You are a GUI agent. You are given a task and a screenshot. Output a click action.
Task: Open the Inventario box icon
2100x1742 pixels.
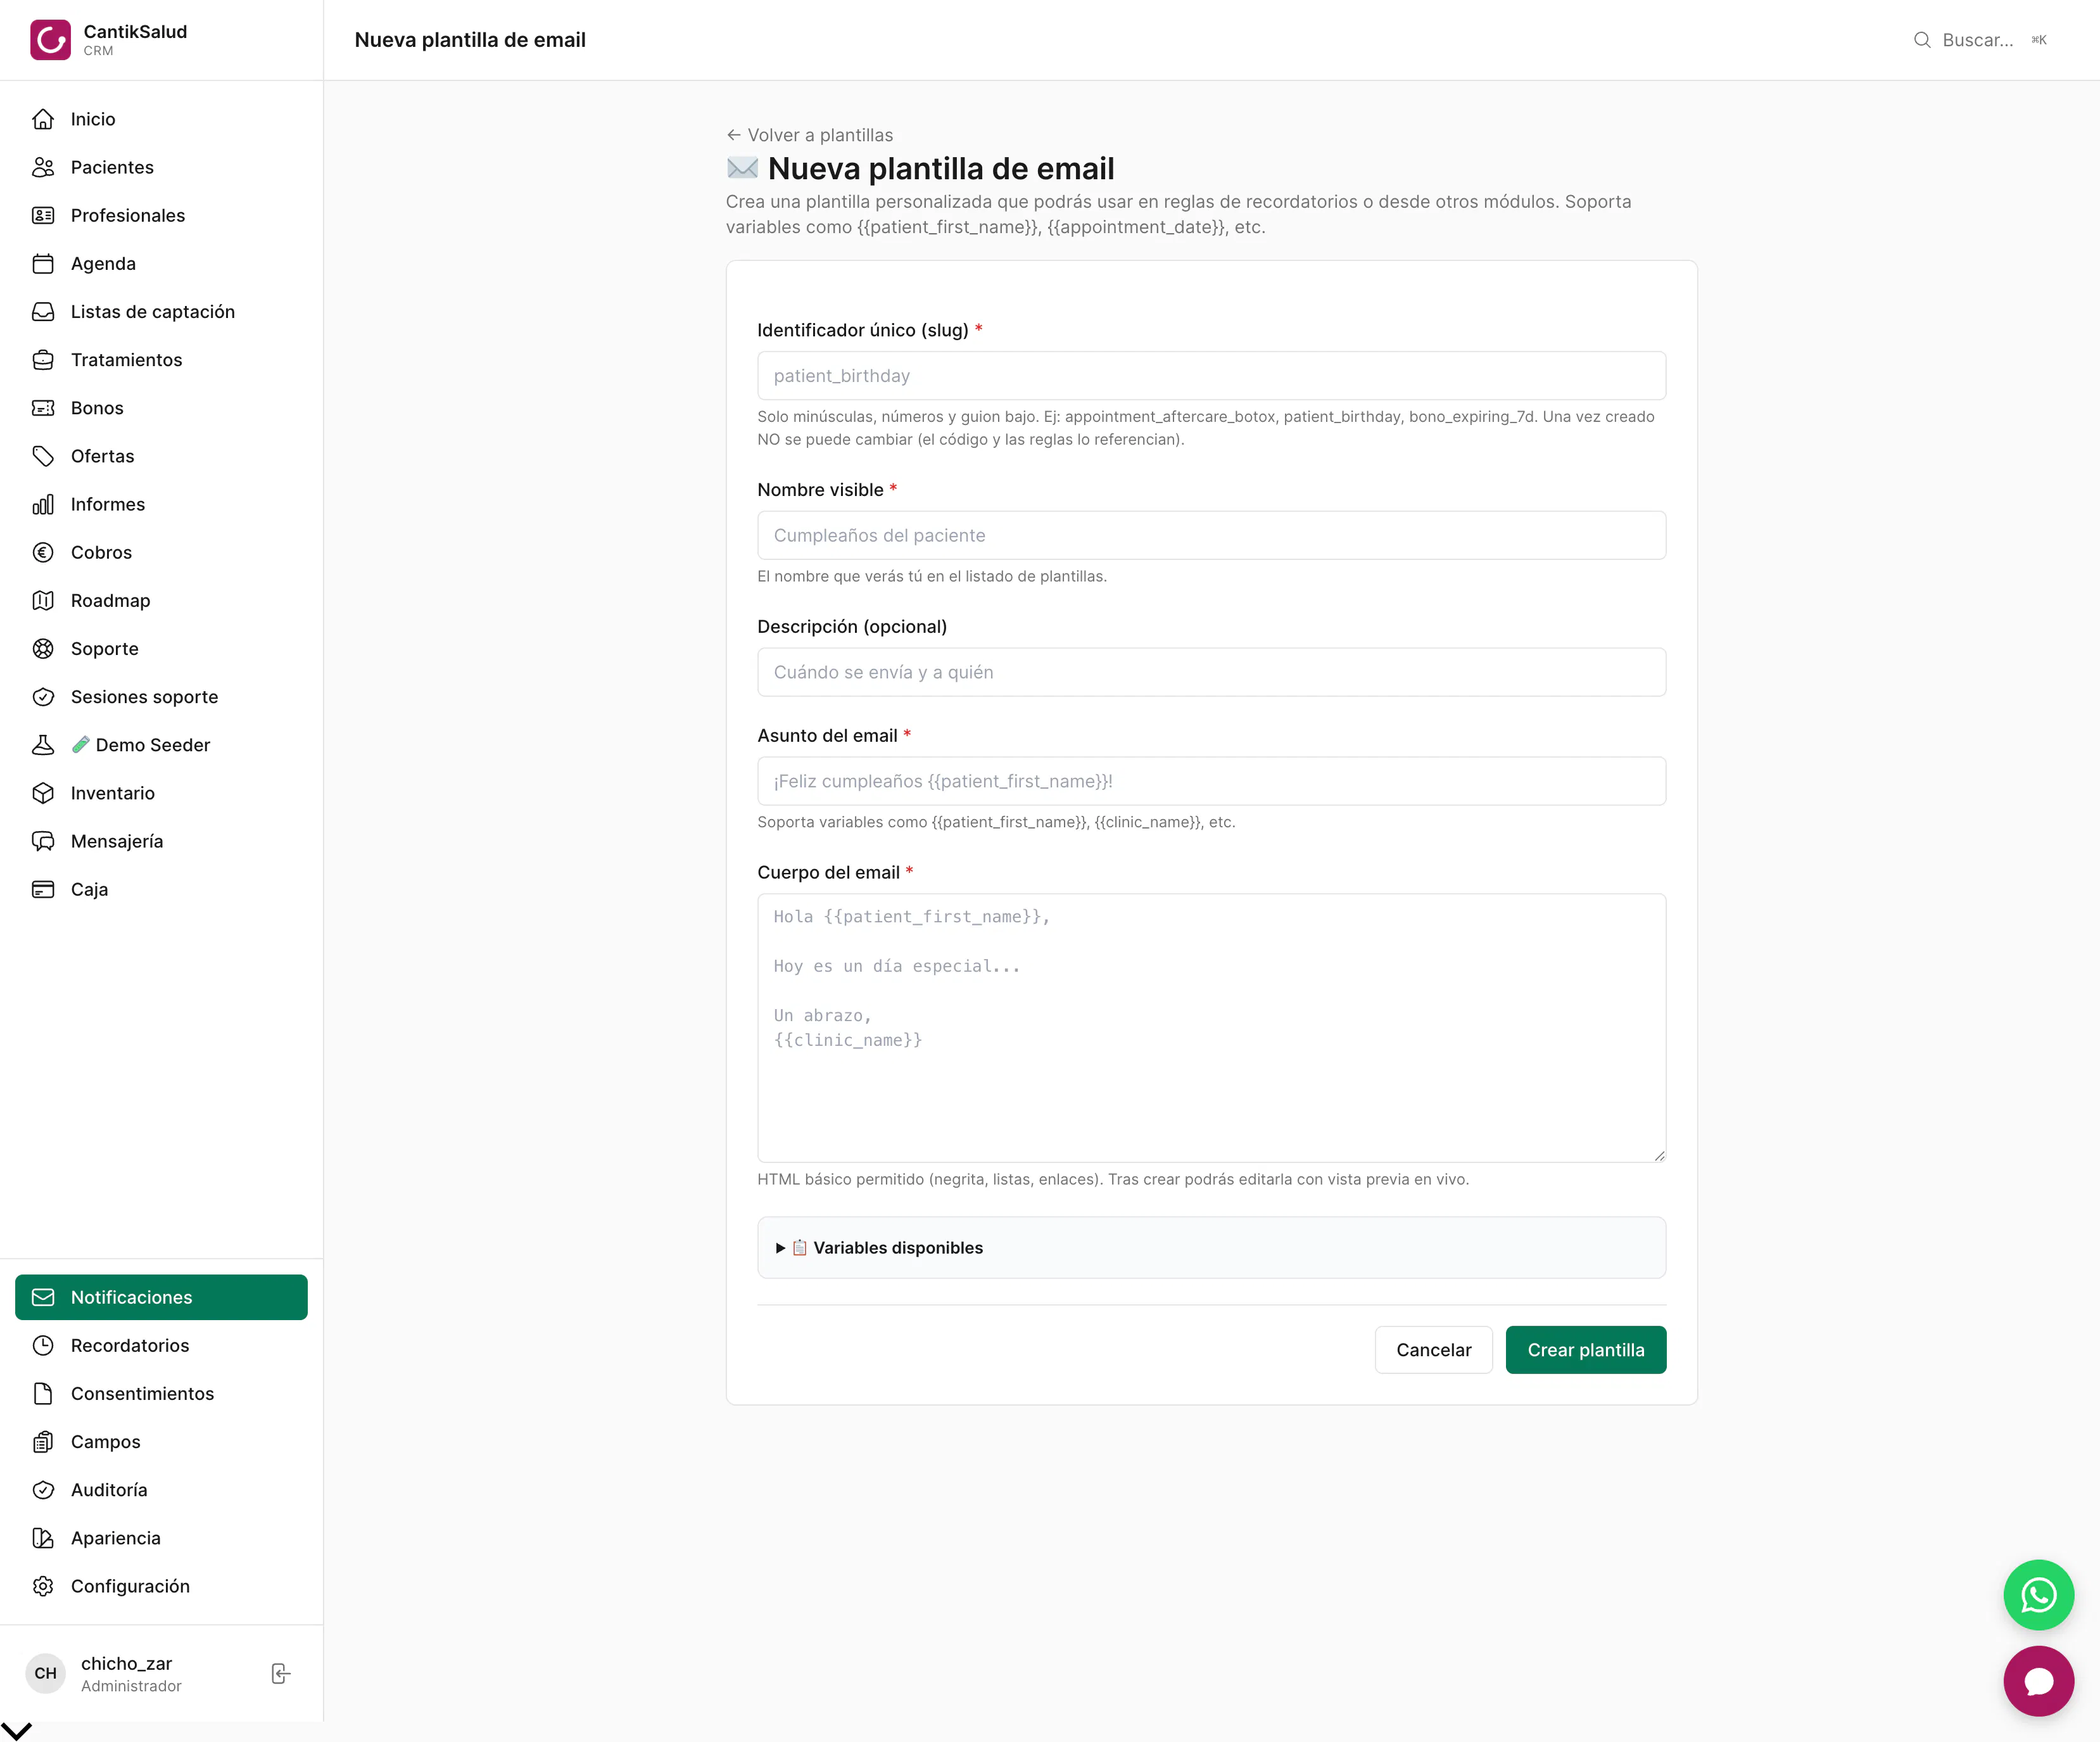43,793
